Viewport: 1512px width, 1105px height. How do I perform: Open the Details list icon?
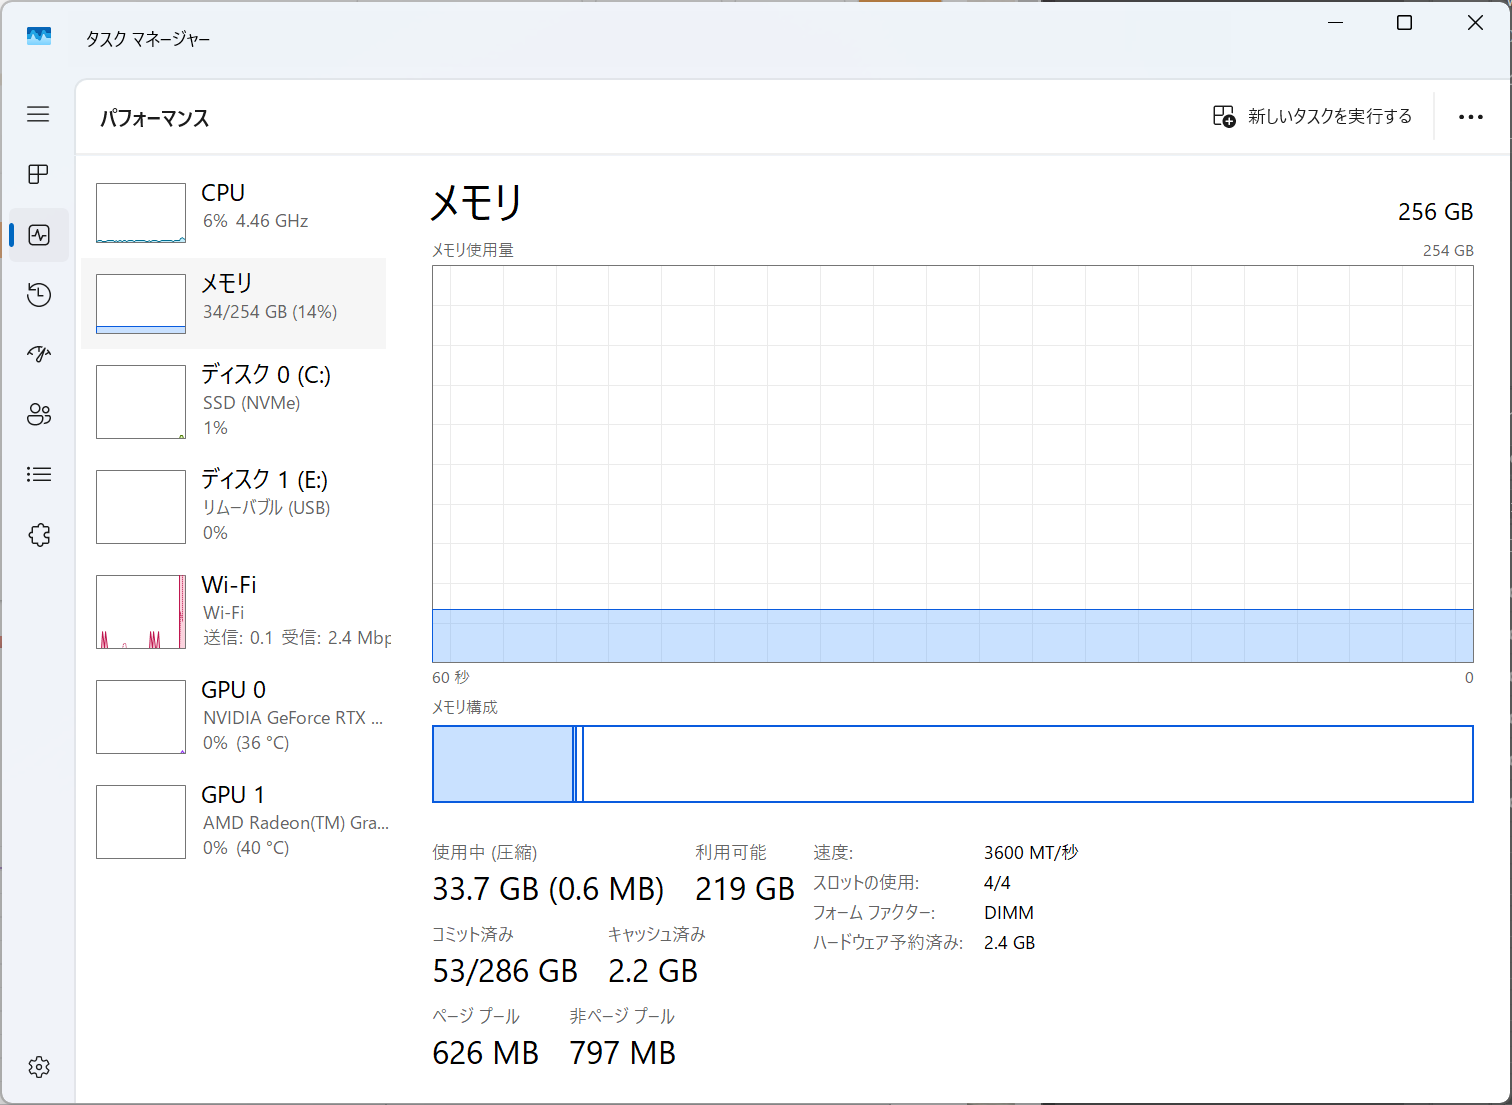pyautogui.click(x=39, y=475)
